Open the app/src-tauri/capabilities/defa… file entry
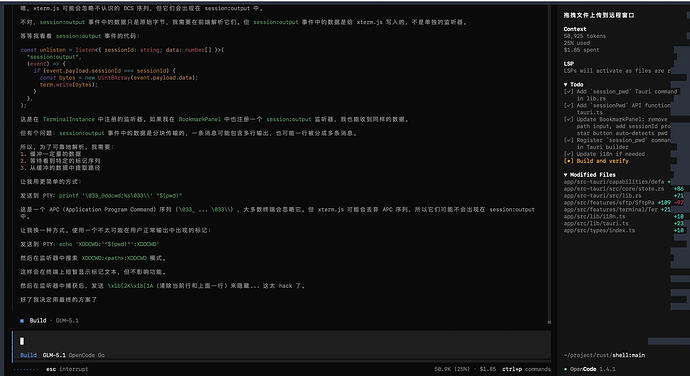 pyautogui.click(x=614, y=182)
